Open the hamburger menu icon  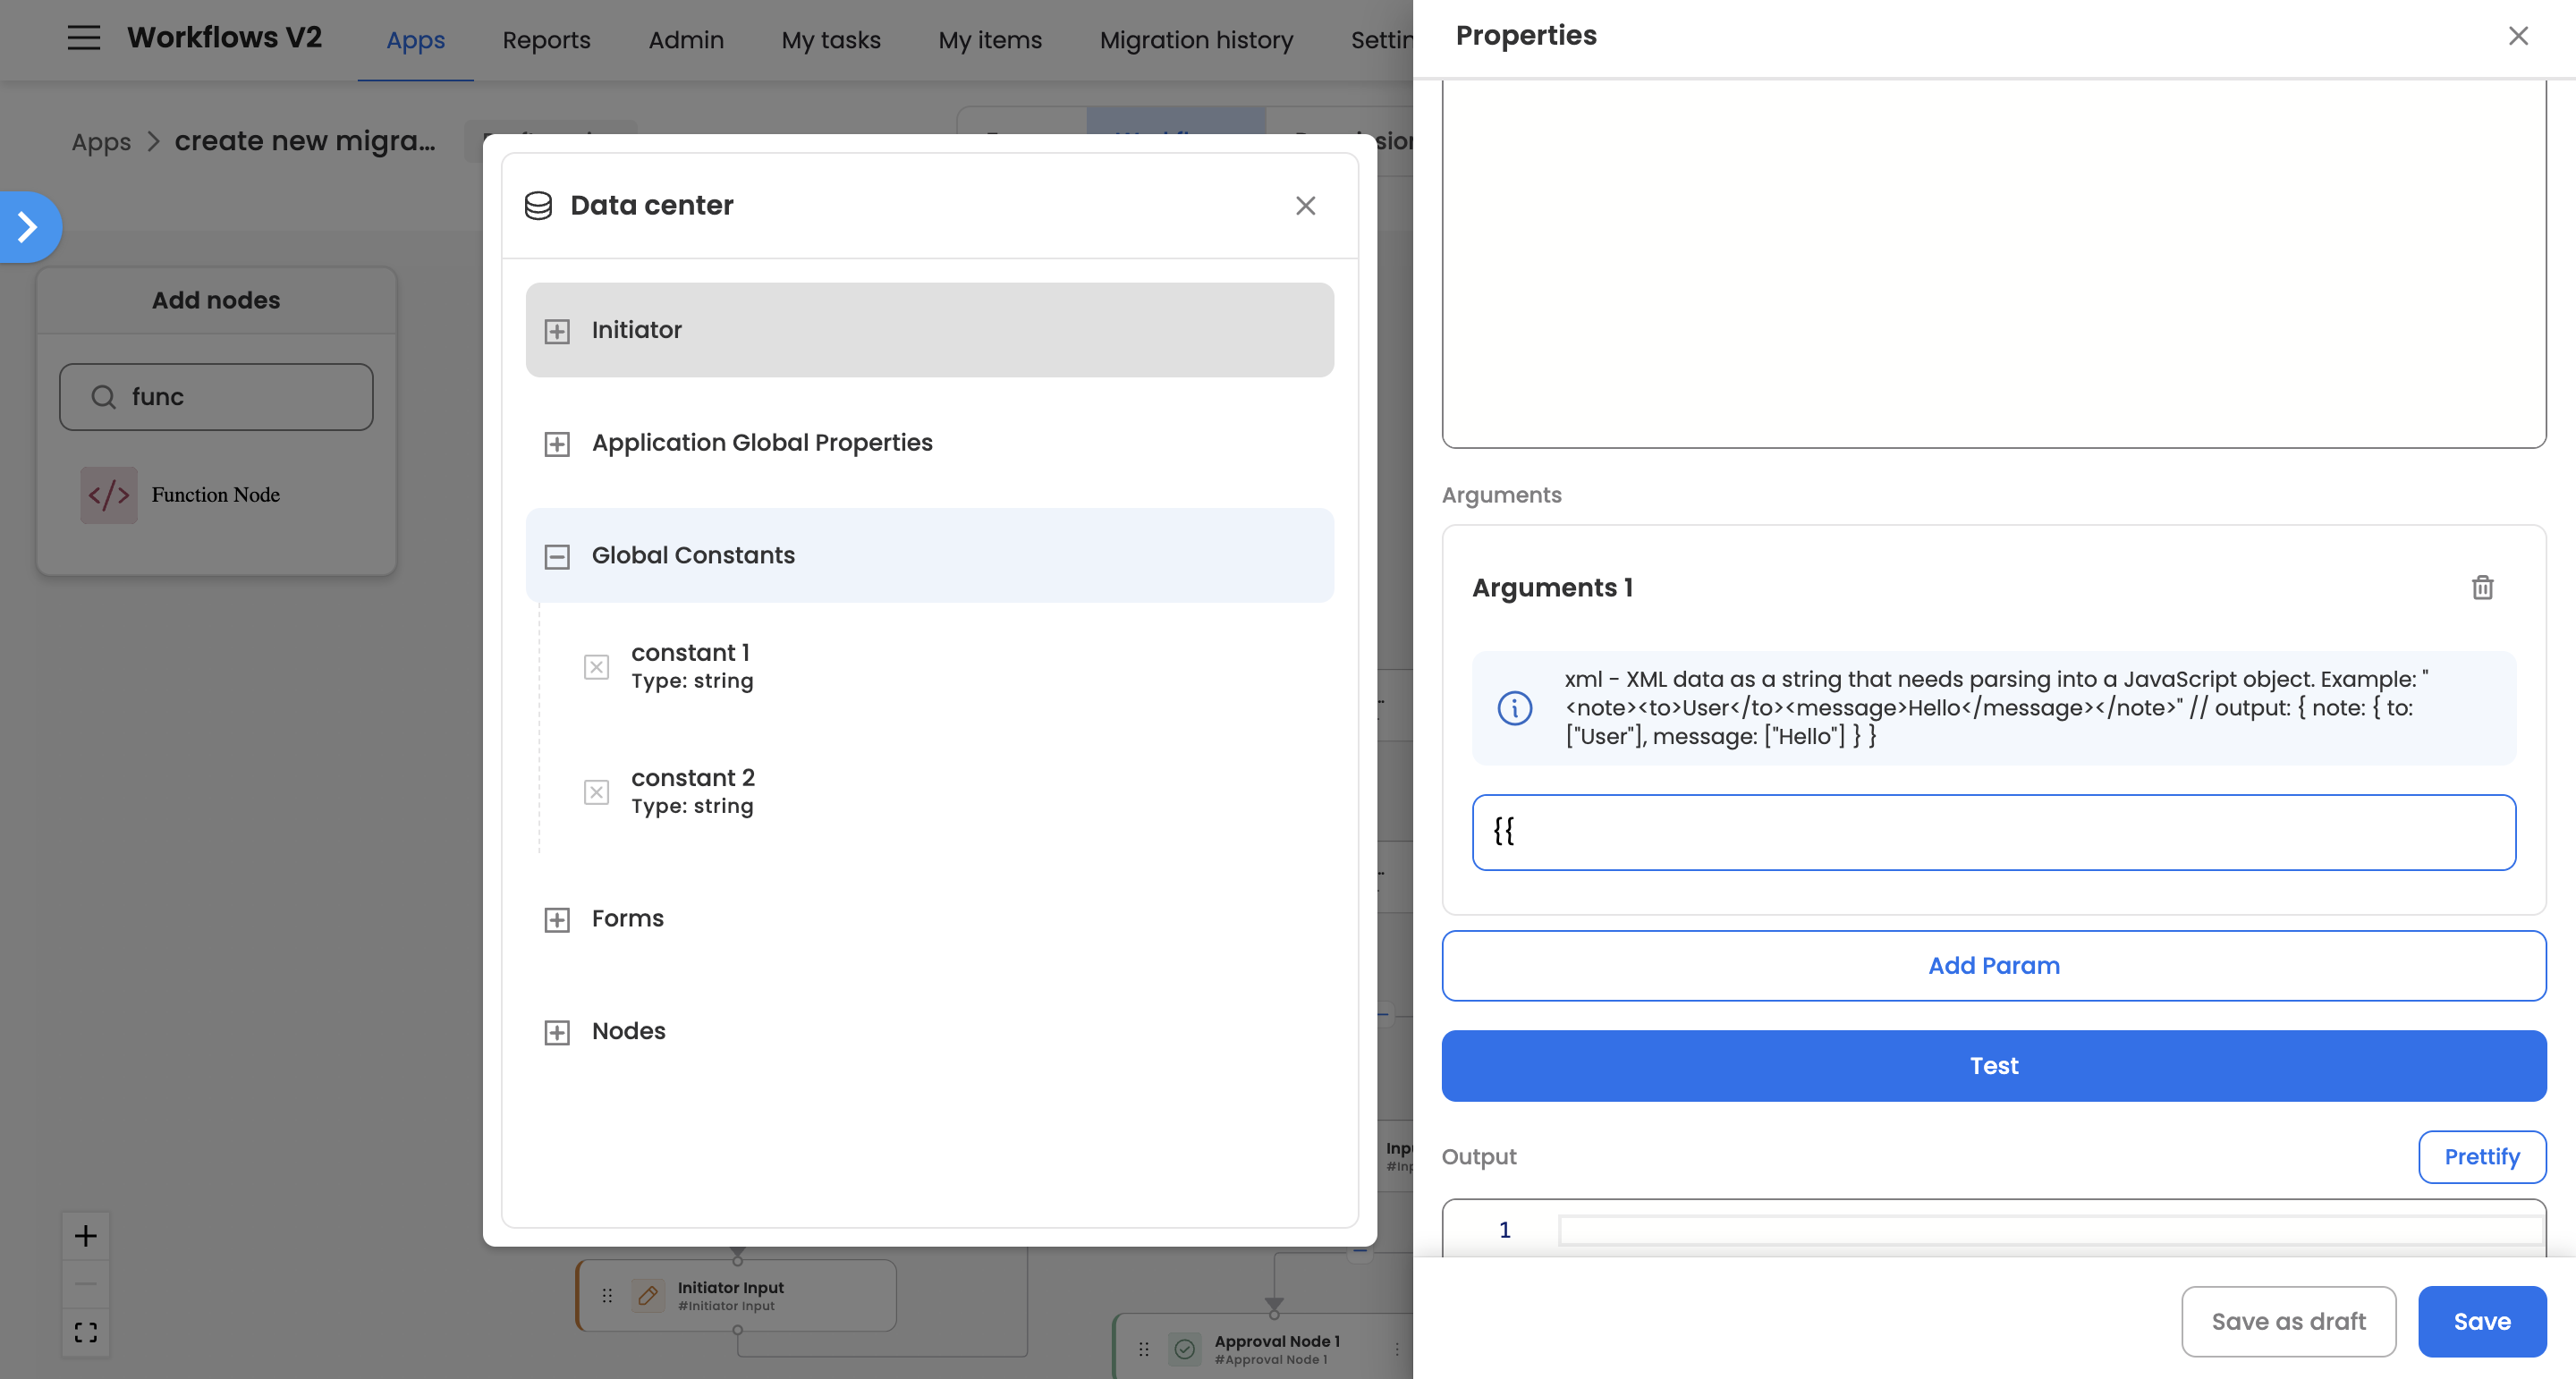coord(84,38)
